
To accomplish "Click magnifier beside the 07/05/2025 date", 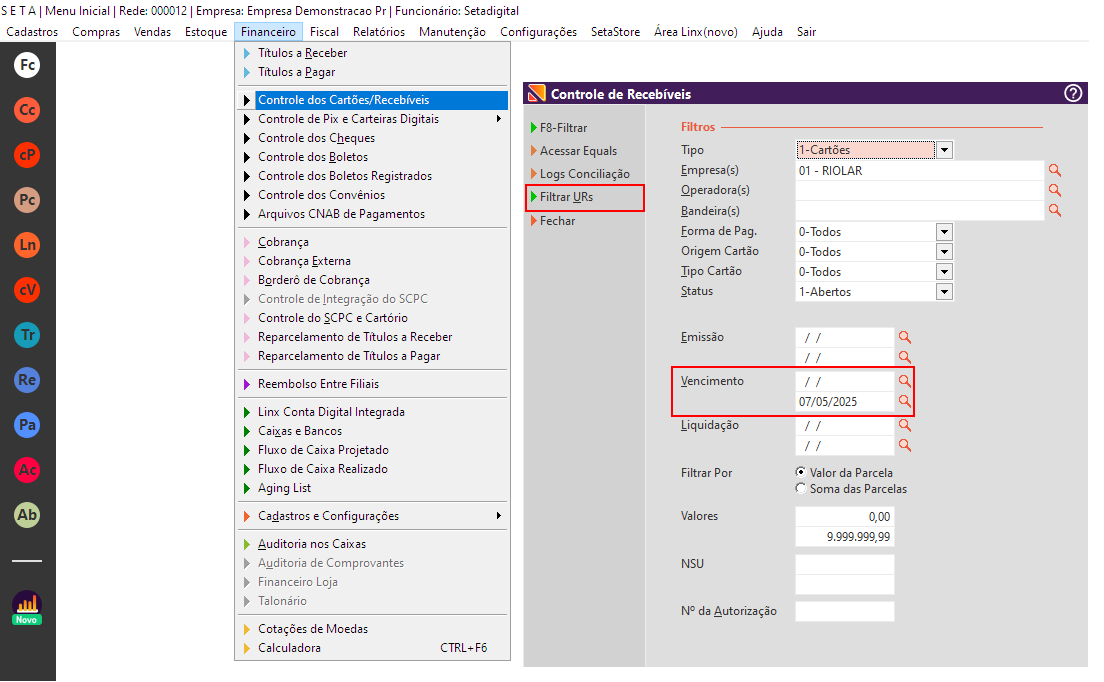I will 904,401.
